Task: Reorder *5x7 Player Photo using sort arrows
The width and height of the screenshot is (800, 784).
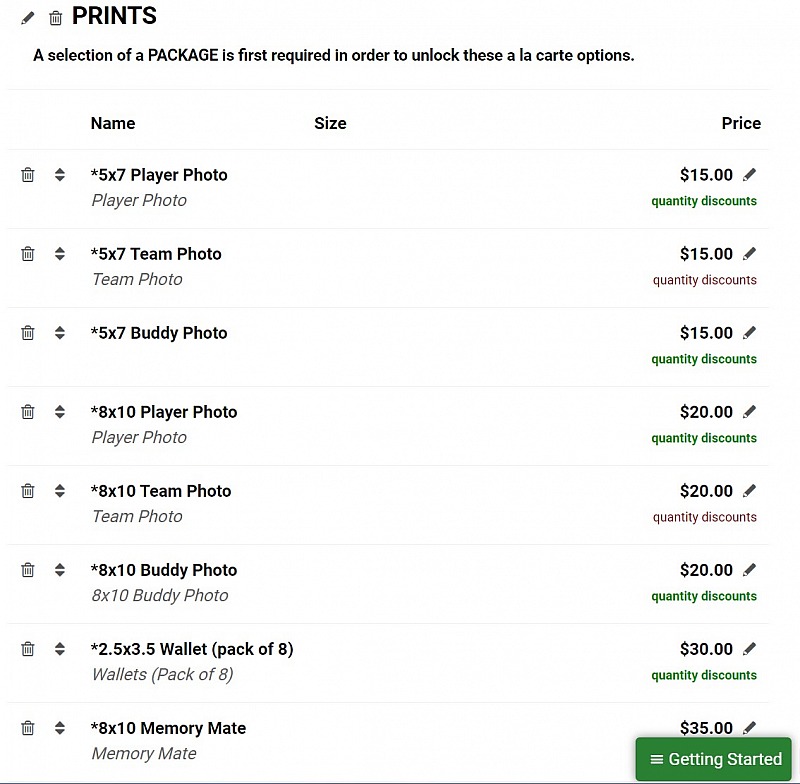Action: pos(60,175)
